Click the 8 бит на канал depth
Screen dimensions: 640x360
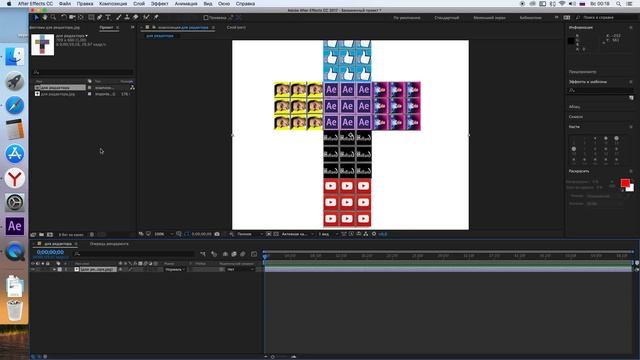point(71,235)
